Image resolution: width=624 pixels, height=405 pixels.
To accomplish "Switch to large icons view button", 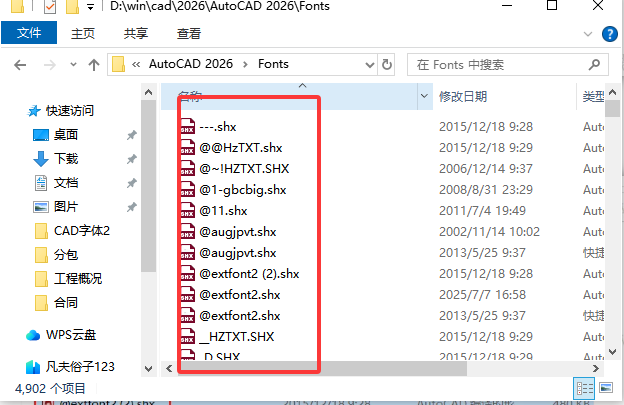I will coord(606,387).
